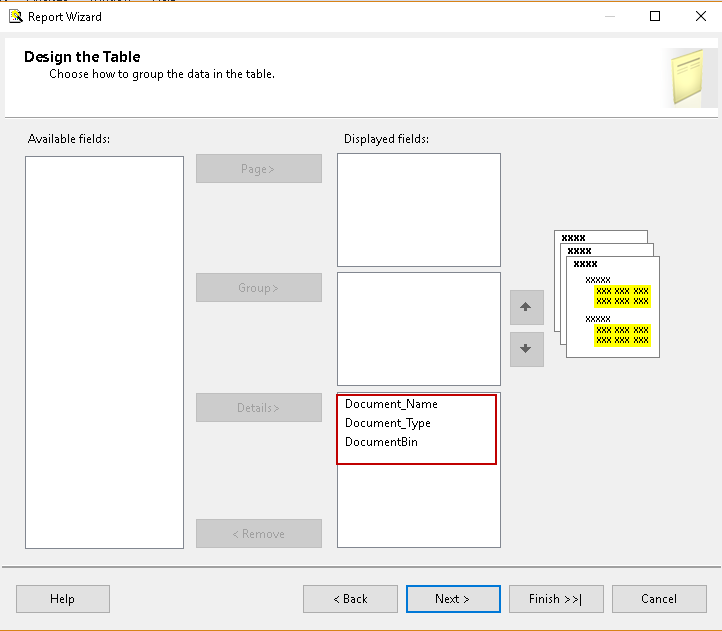Click the yellow notepad wizard icon
This screenshot has height=631, width=722.
(x=691, y=77)
